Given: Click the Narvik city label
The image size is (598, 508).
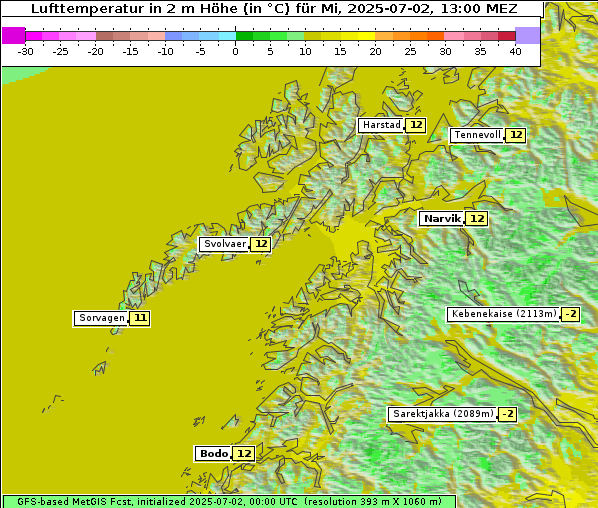Looking at the screenshot, I should point(442,219).
